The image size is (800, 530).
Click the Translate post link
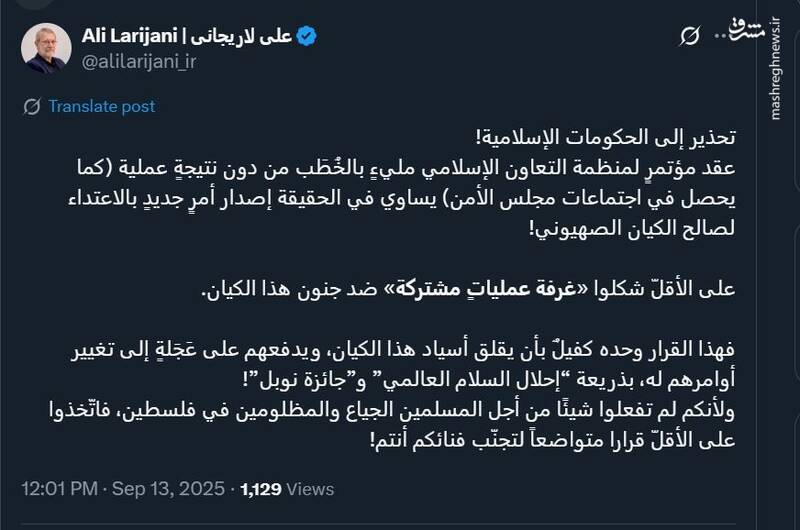click(x=101, y=106)
